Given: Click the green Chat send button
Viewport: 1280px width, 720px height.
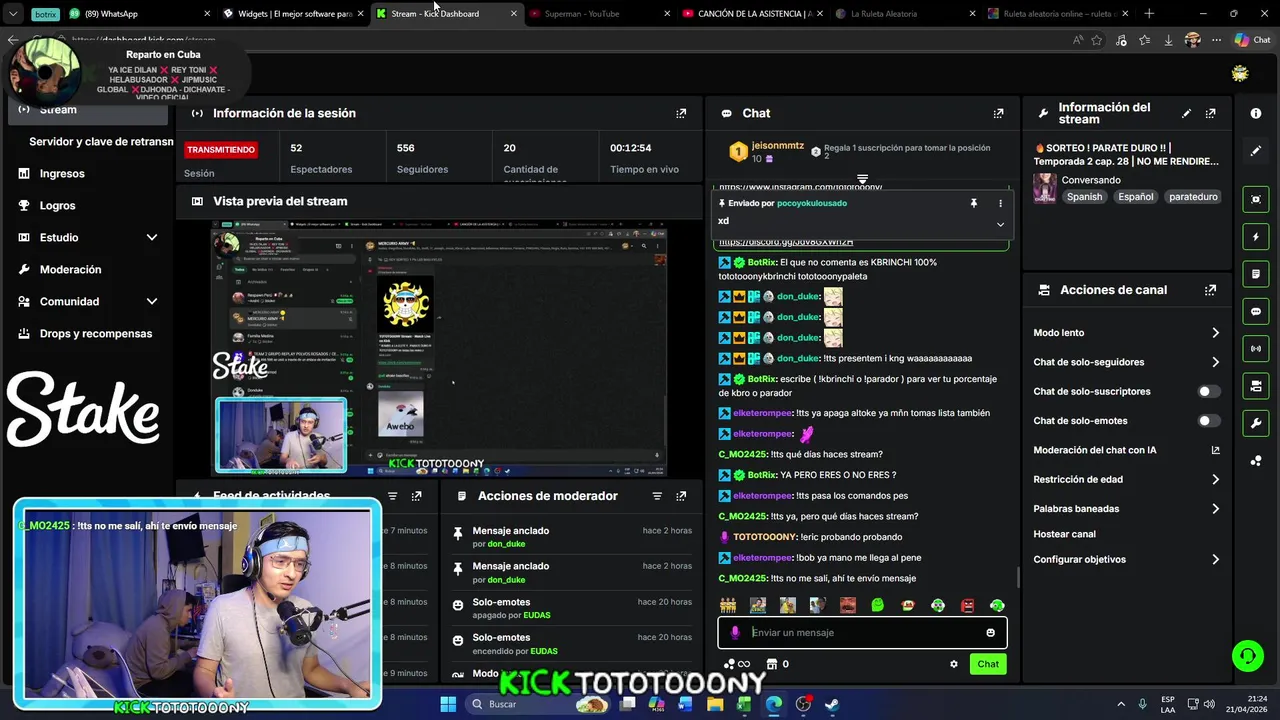Looking at the screenshot, I should pos(988,664).
